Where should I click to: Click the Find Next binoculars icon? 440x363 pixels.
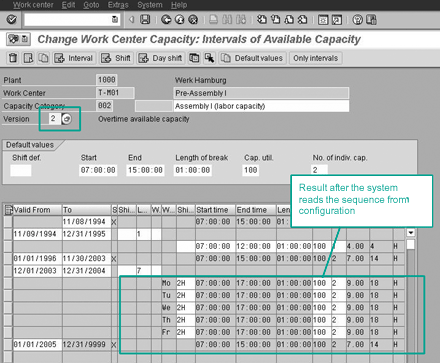tap(241, 20)
